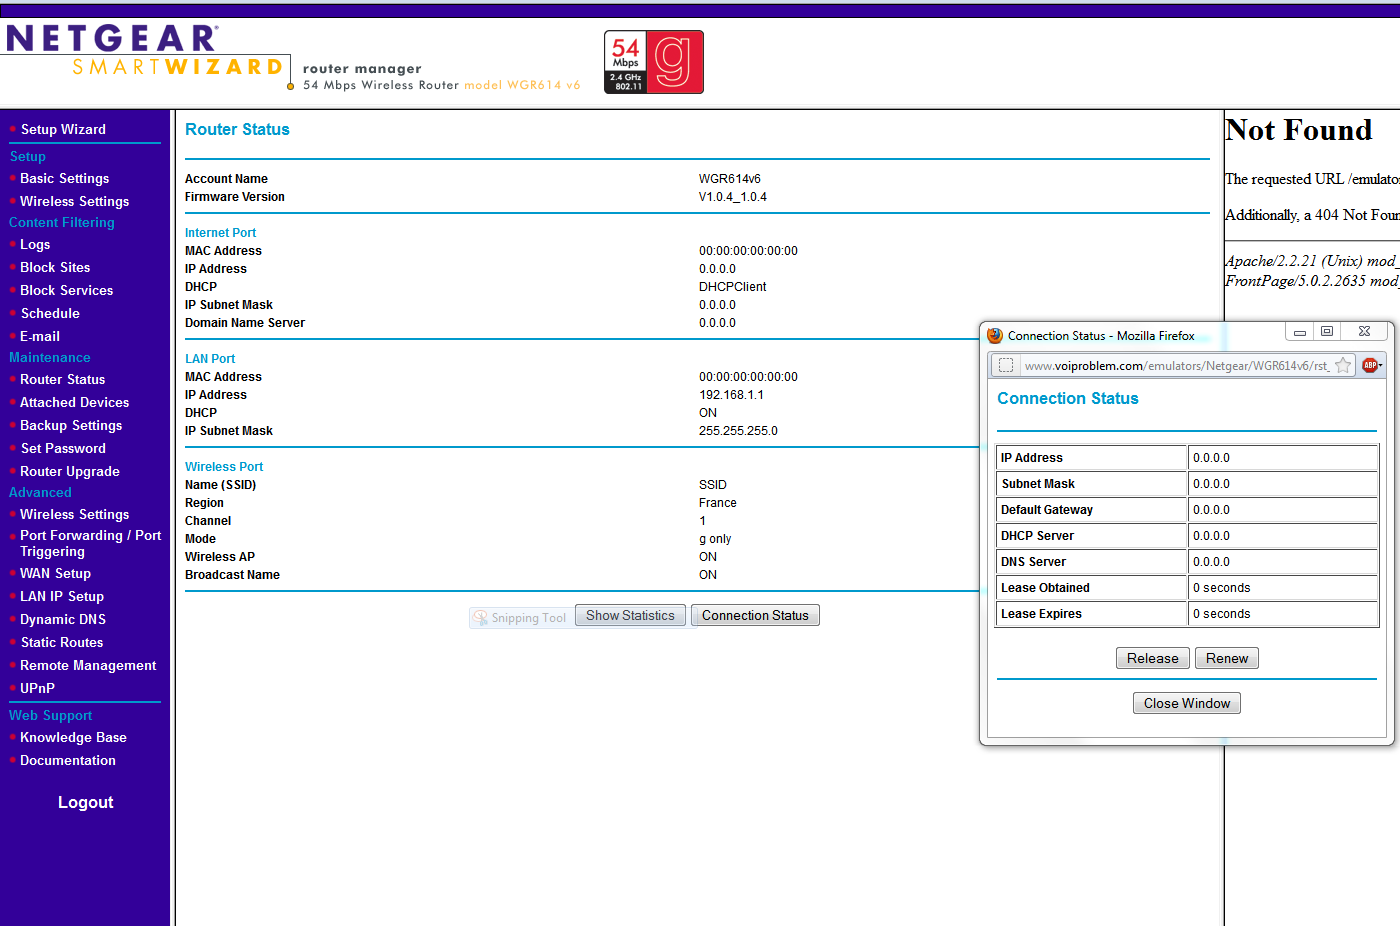The width and height of the screenshot is (1400, 926).
Task: Click the Snipping Tool image beside Show Statistics
Action: [521, 618]
